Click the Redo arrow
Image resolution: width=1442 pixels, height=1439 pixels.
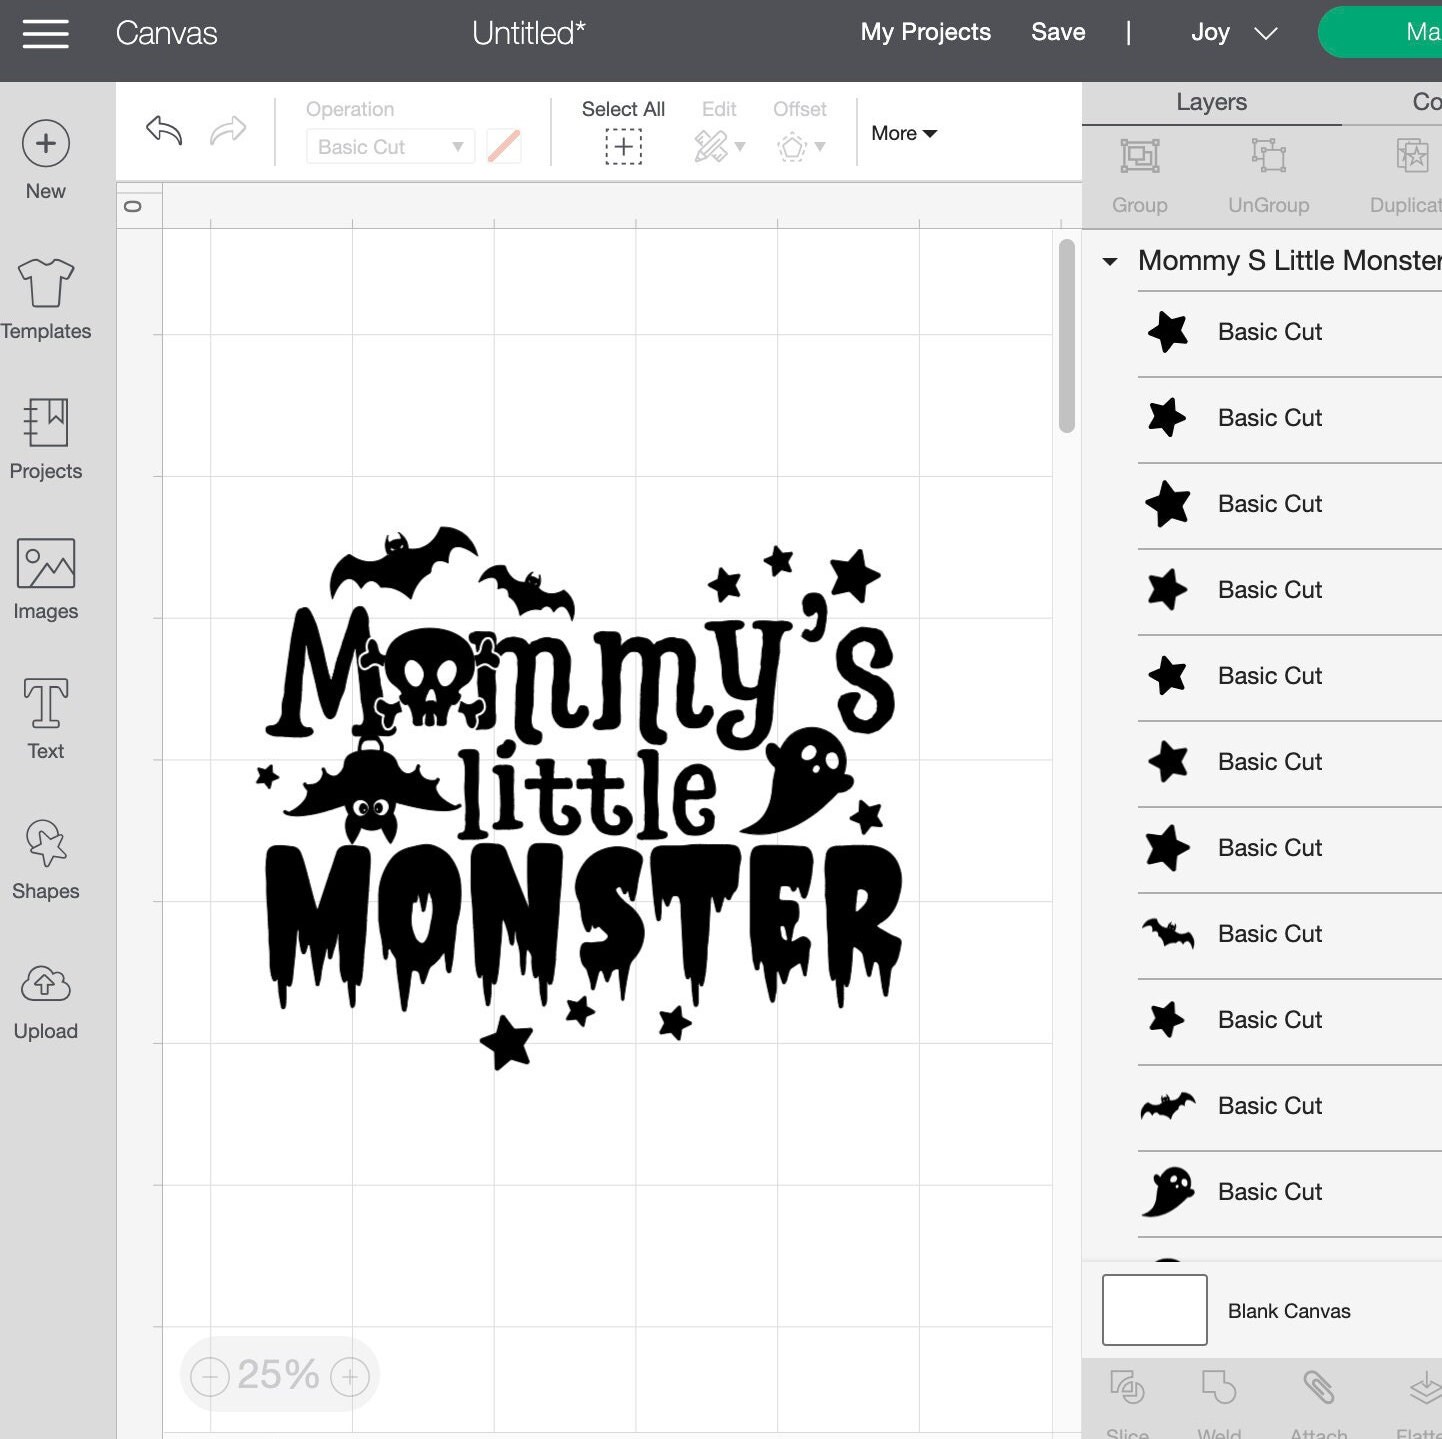click(x=228, y=131)
